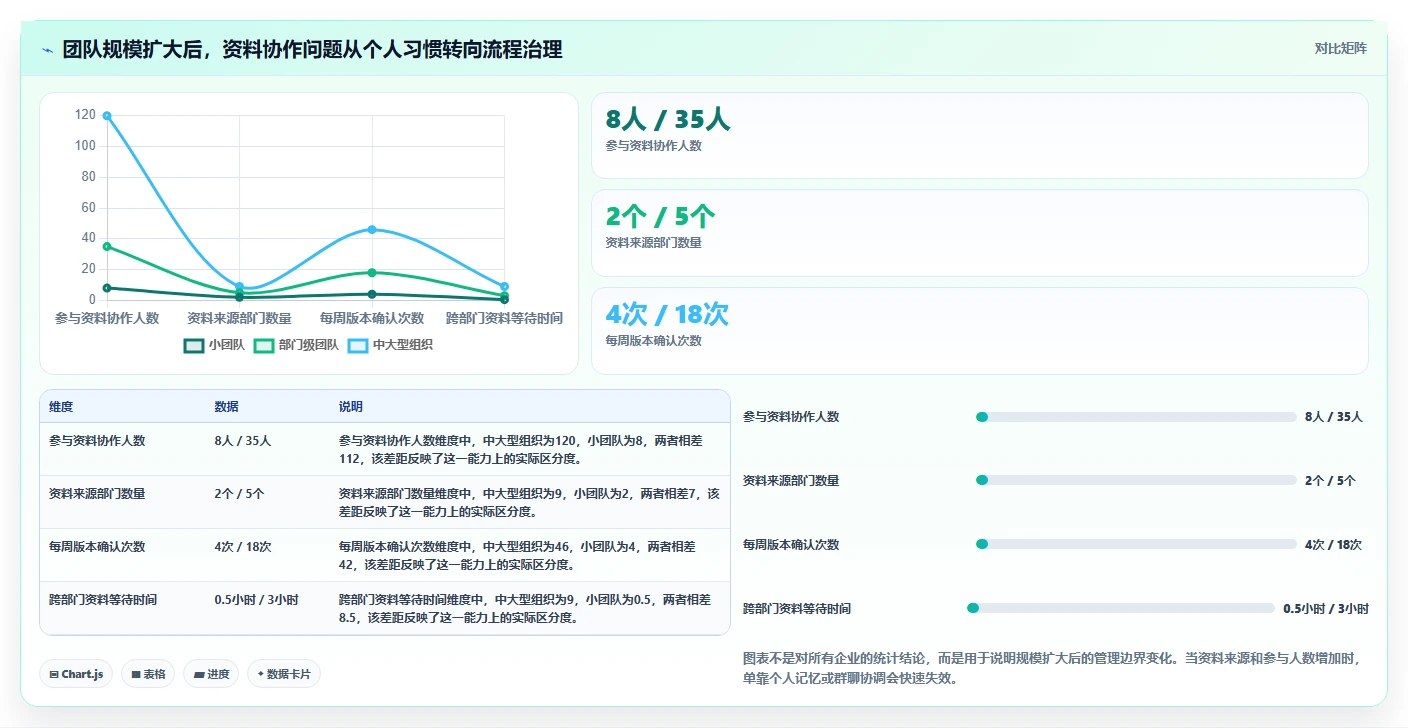Click the 跨部门资料等待时间 x-axis chart label
This screenshot has width=1408, height=728.
point(504,318)
